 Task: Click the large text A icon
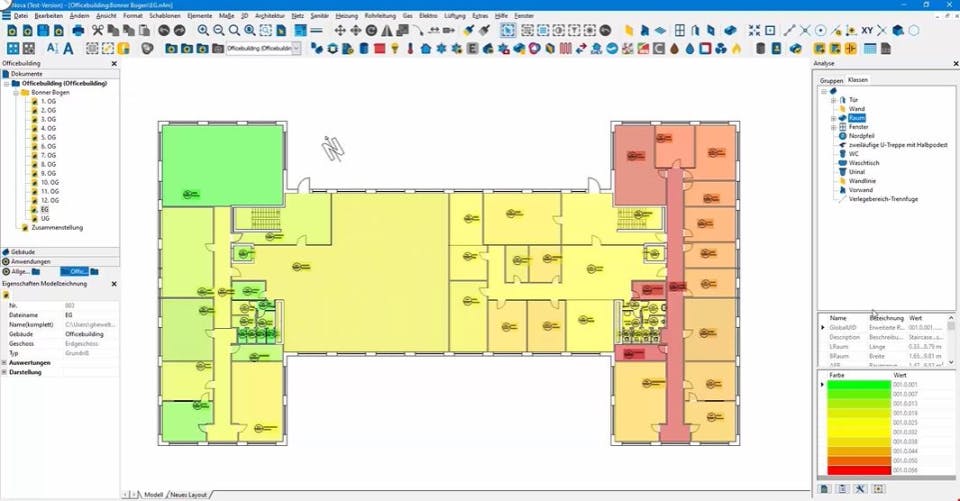(68, 48)
